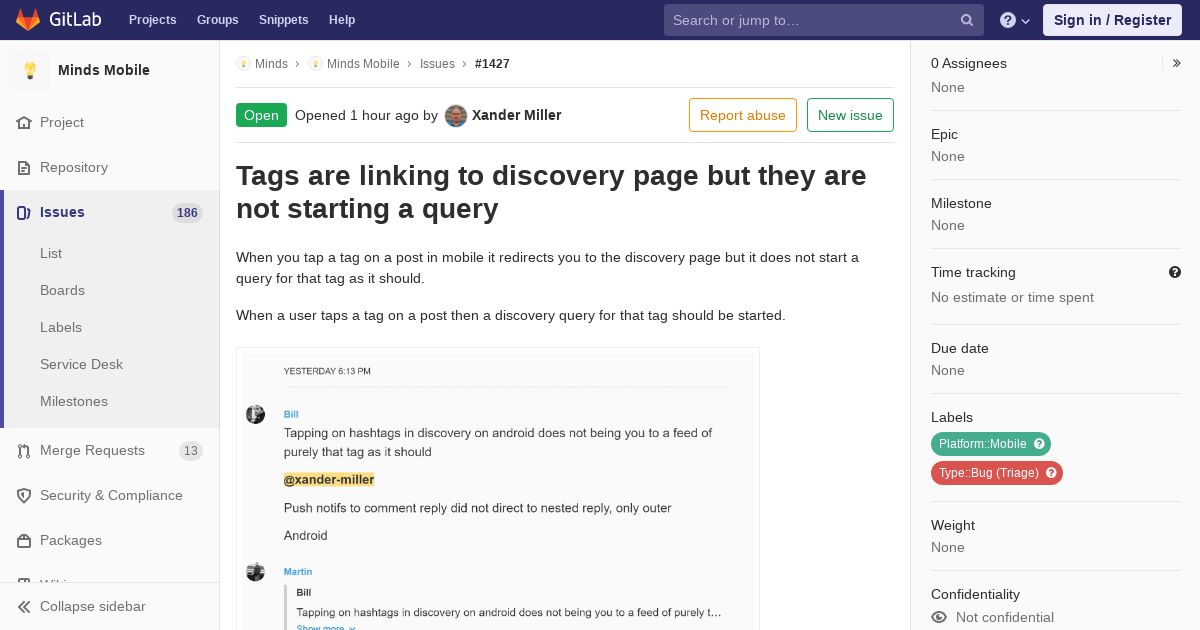The height and width of the screenshot is (630, 1200).
Task: Click the Repository file icon
Action: tap(24, 167)
